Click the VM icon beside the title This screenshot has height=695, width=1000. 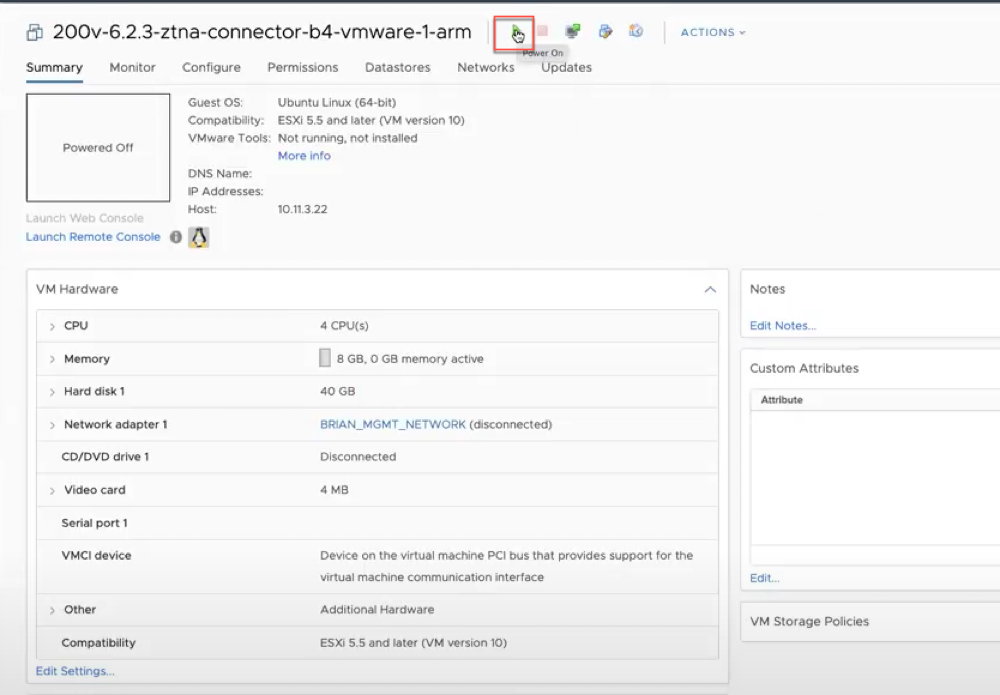click(x=35, y=33)
